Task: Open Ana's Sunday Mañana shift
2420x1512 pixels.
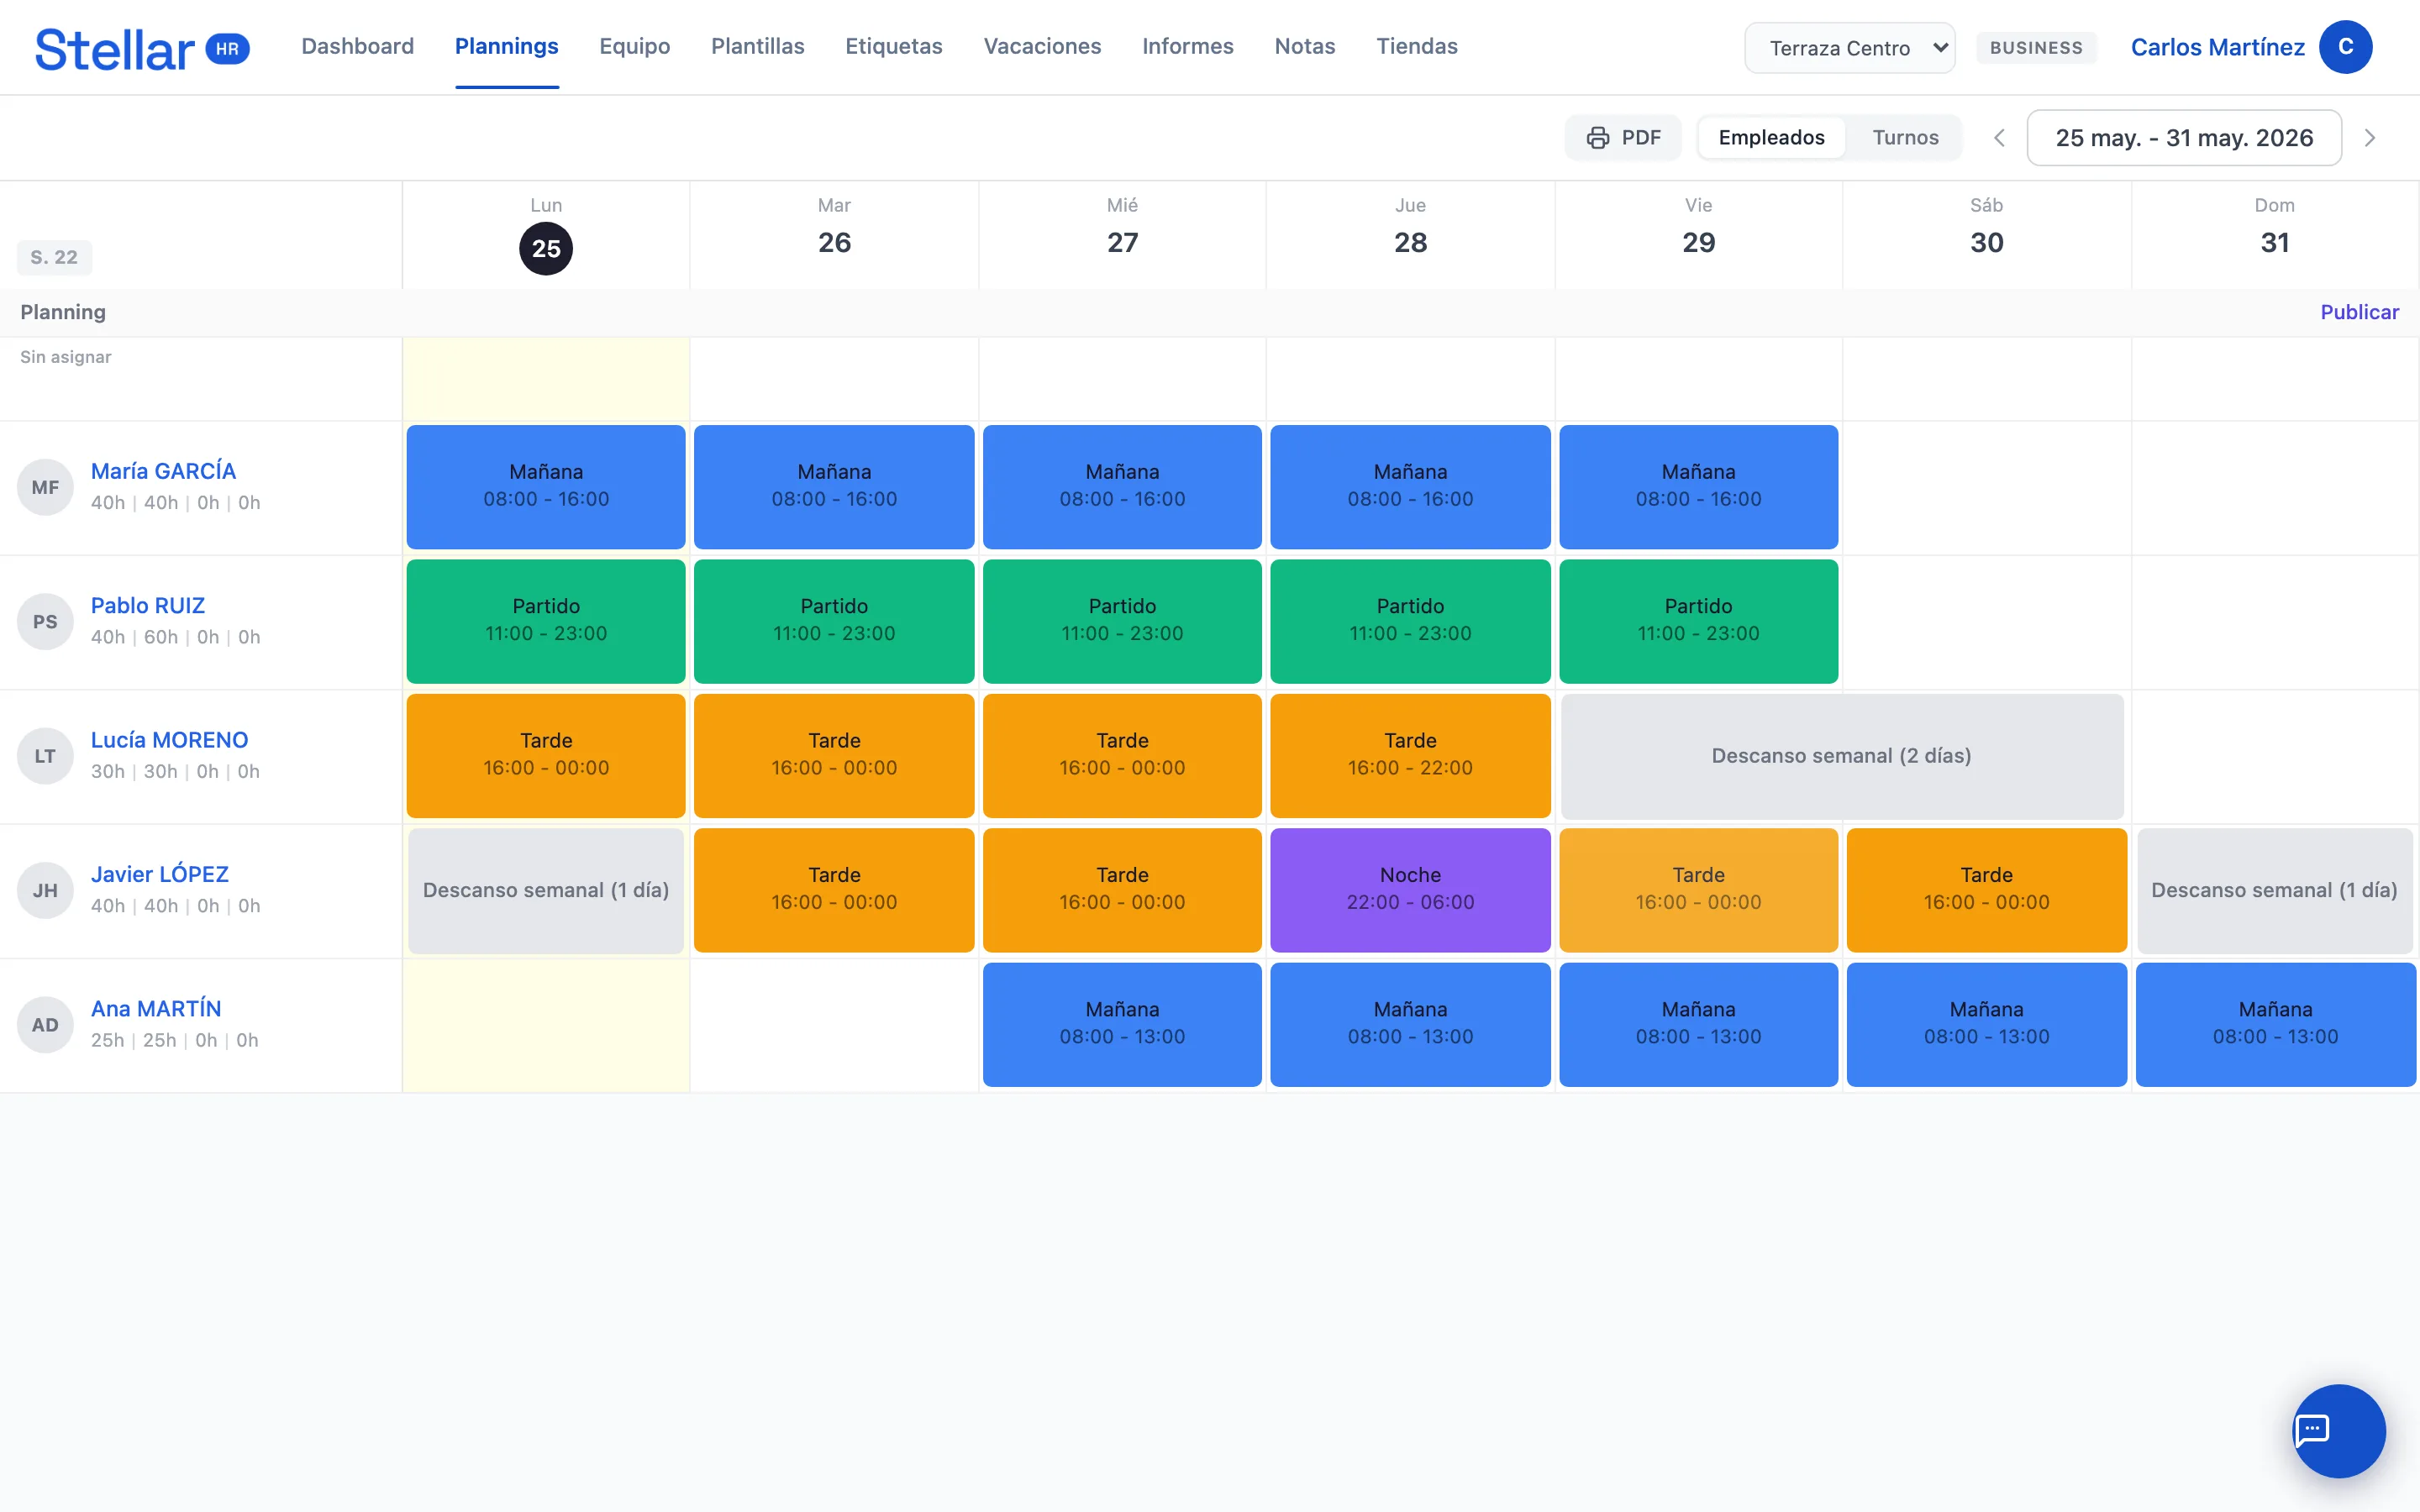Action: [2275, 1025]
